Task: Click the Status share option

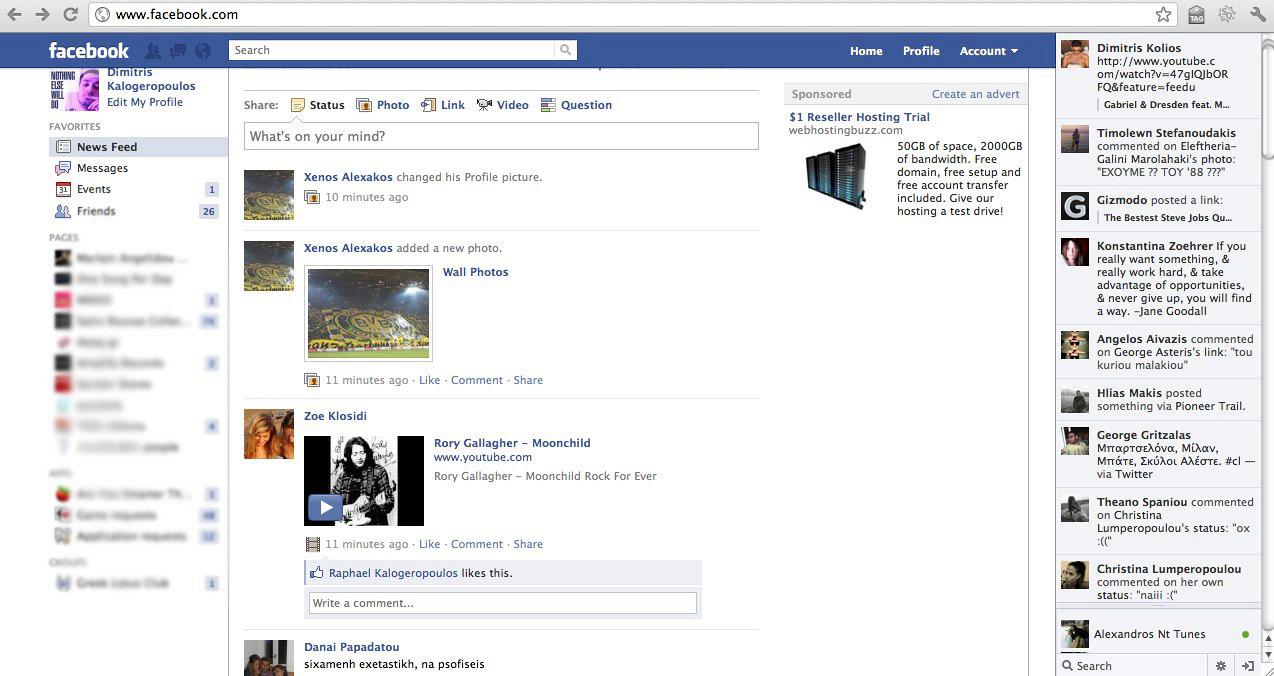Action: pos(317,105)
